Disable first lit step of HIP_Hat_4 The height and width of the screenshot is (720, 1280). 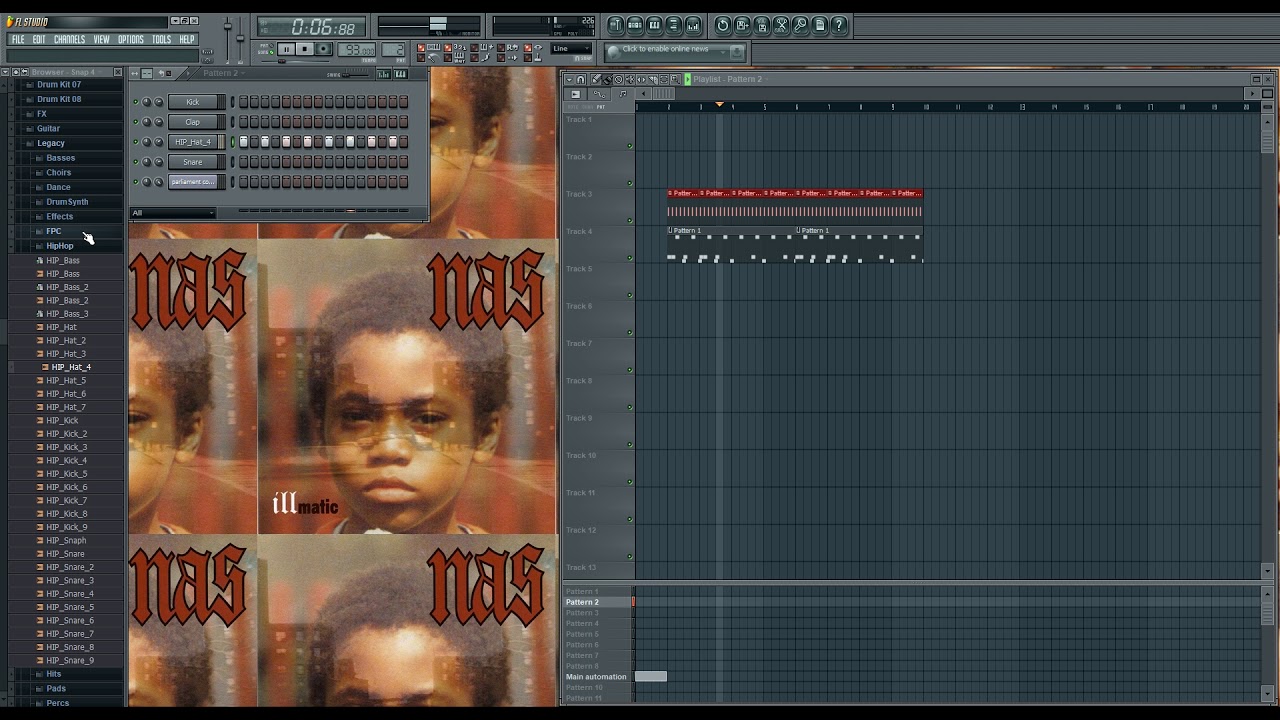[243, 142]
